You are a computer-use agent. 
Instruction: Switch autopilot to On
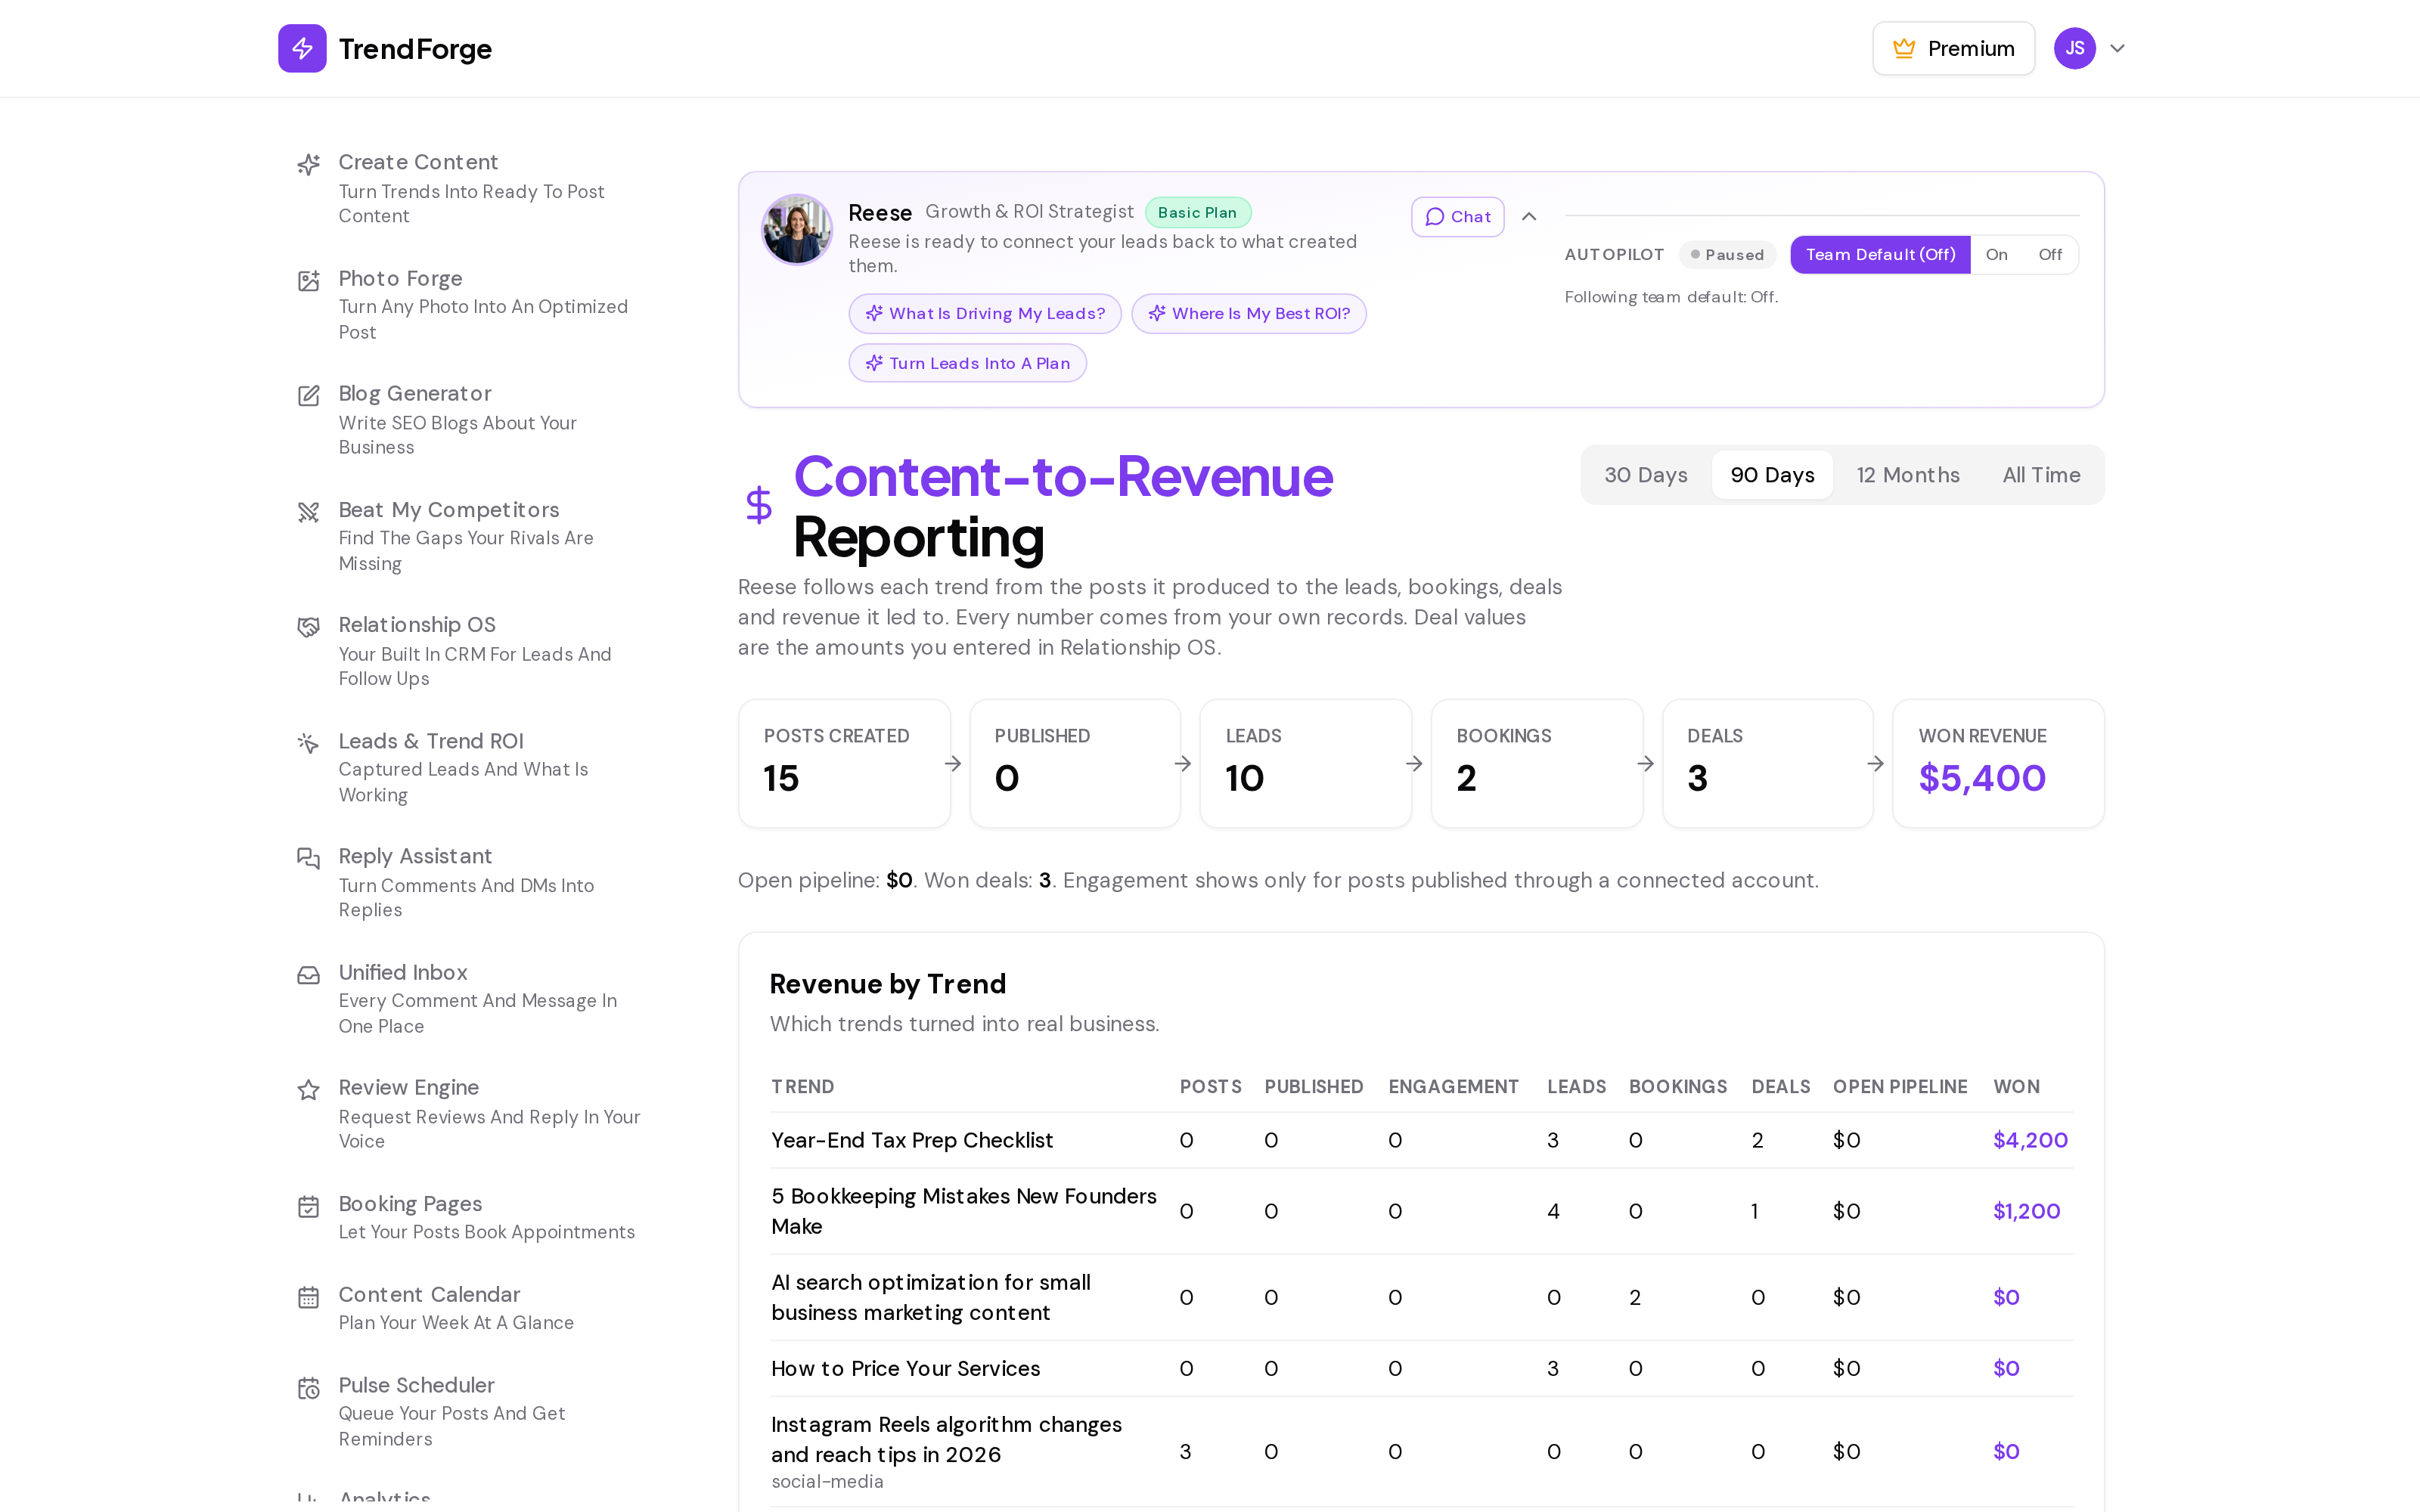point(1996,255)
